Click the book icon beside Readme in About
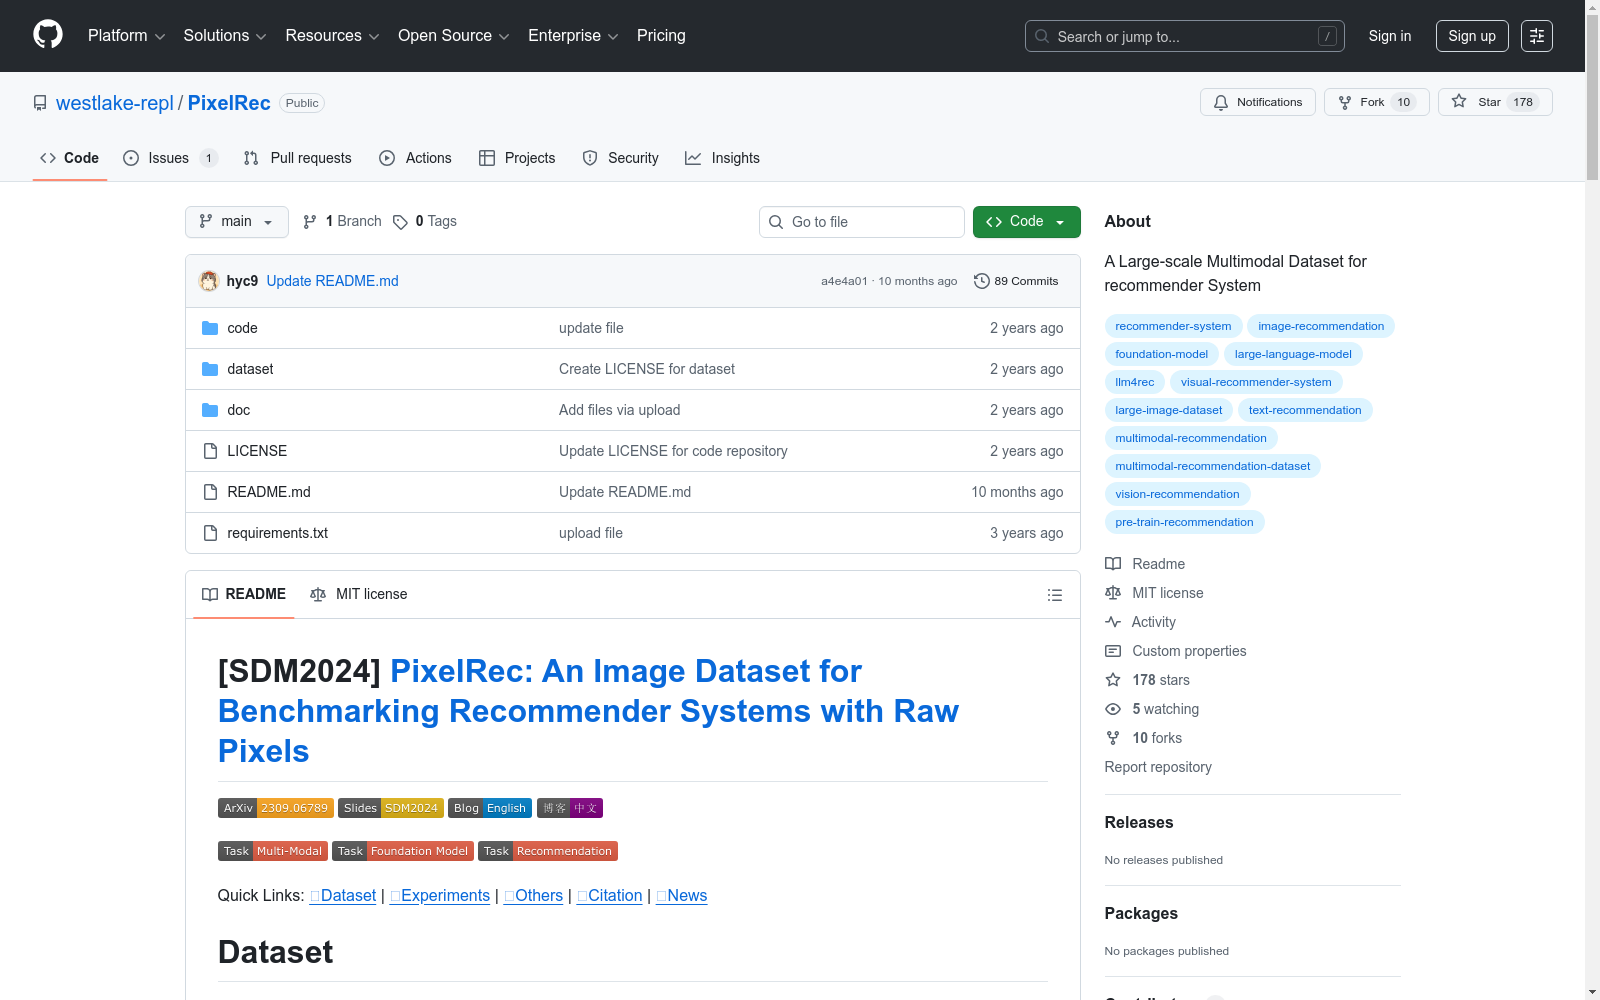The image size is (1600, 1000). [x=1113, y=564]
